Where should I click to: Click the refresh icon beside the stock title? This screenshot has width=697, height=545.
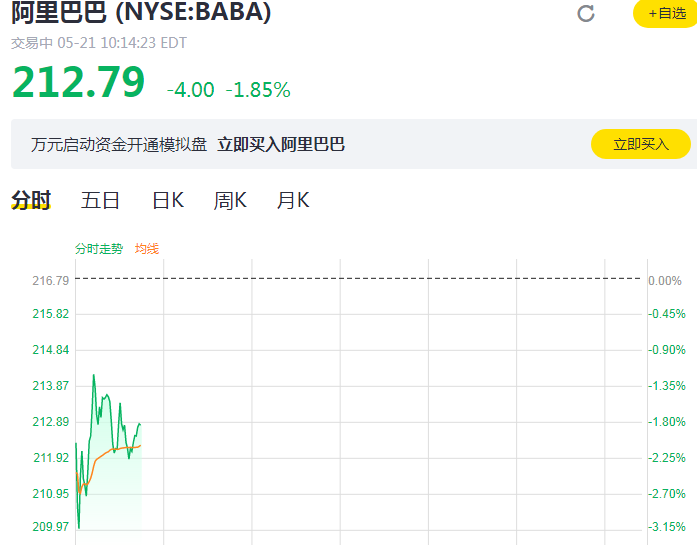[x=587, y=13]
